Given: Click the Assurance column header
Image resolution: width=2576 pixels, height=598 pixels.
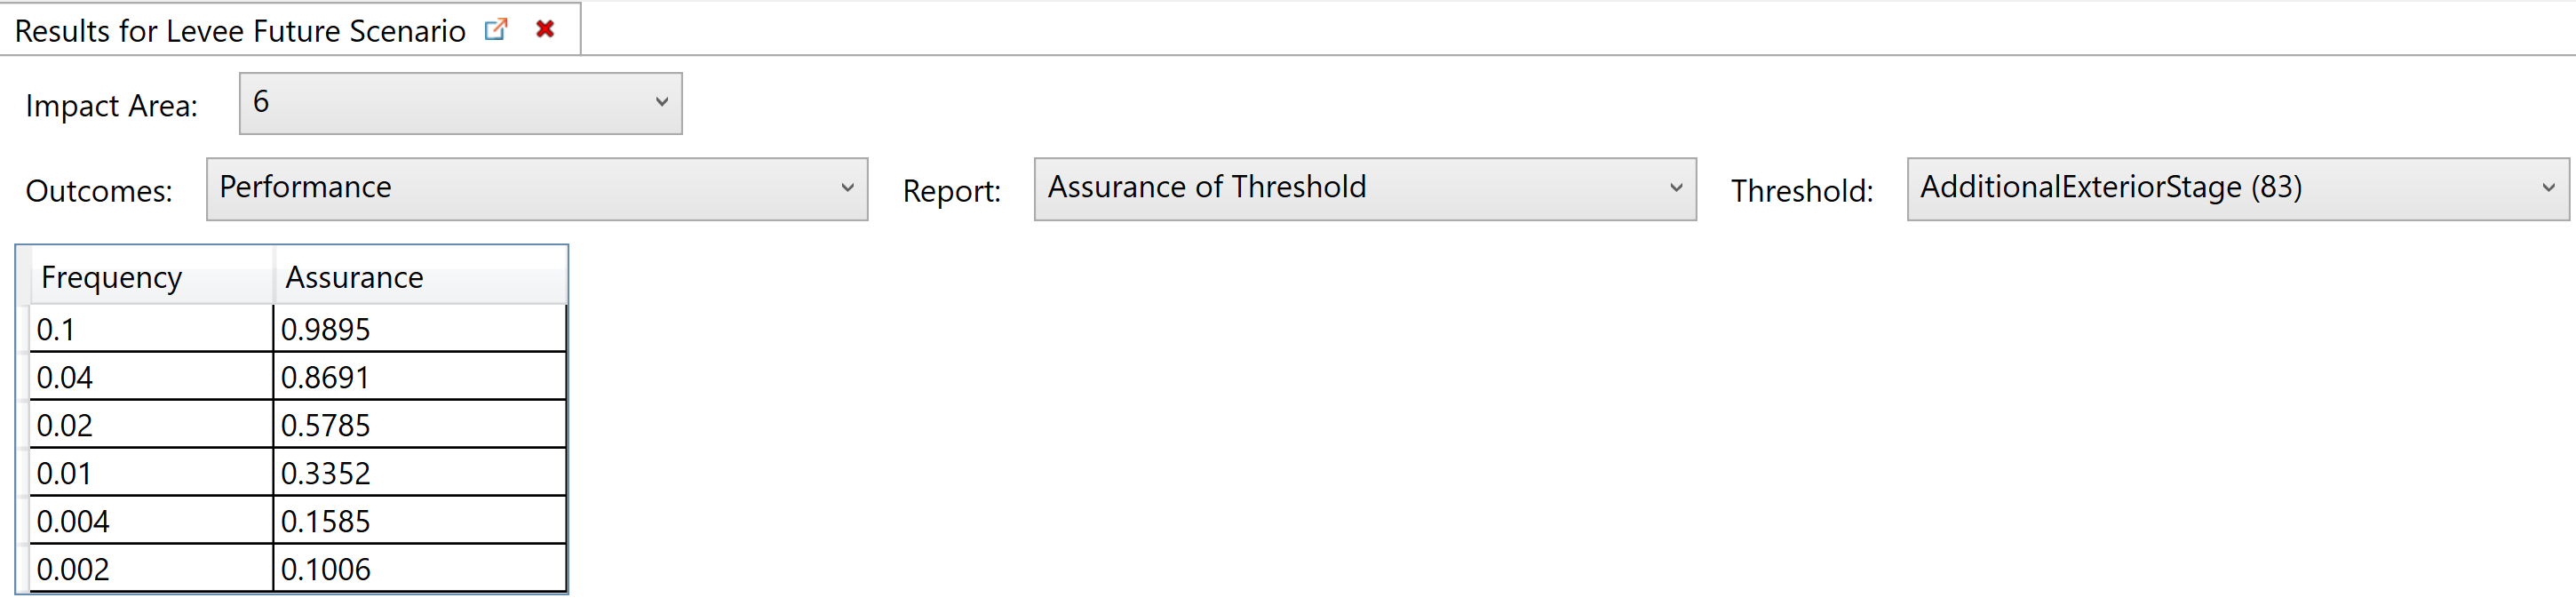Looking at the screenshot, I should [x=420, y=277].
